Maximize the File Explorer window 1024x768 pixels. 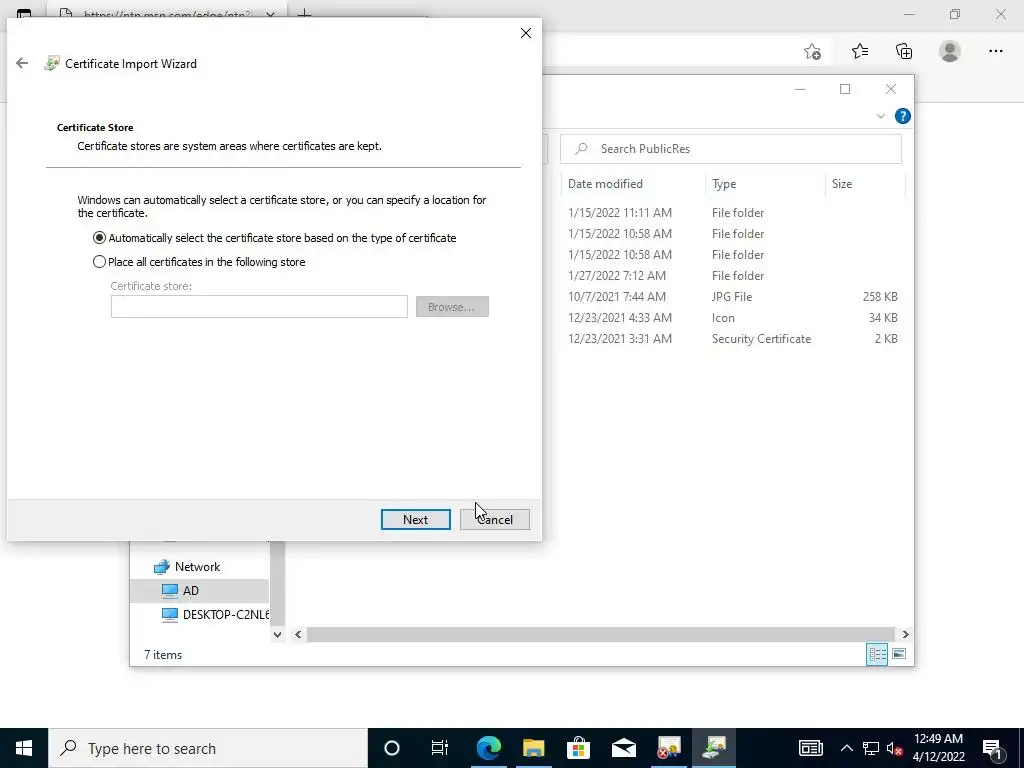[845, 89]
